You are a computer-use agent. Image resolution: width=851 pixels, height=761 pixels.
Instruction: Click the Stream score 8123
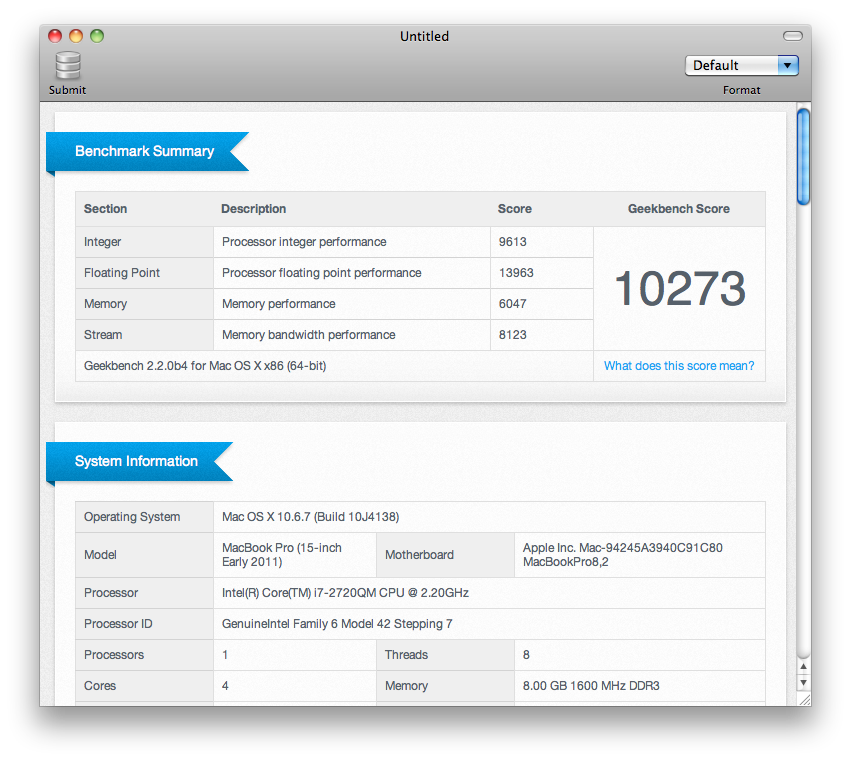[512, 335]
